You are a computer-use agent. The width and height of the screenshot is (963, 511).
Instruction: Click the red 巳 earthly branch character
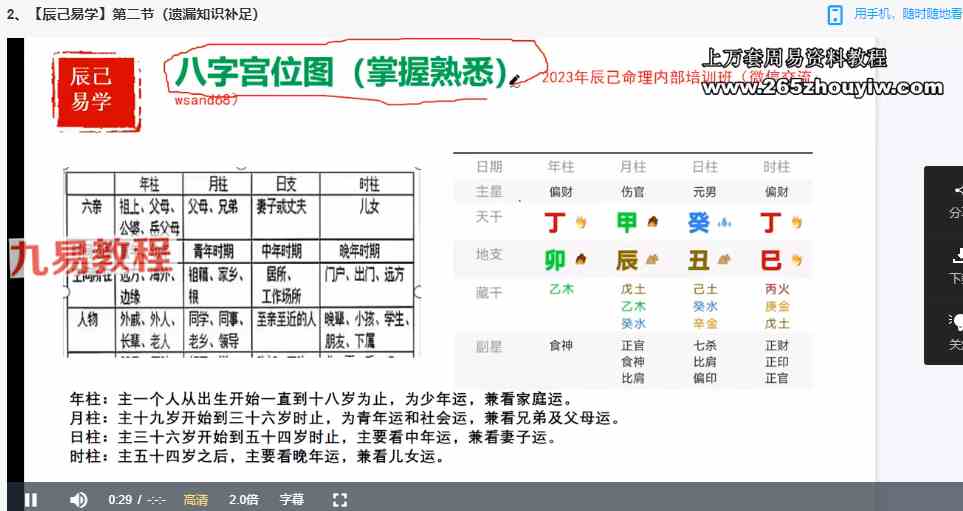coord(771,260)
